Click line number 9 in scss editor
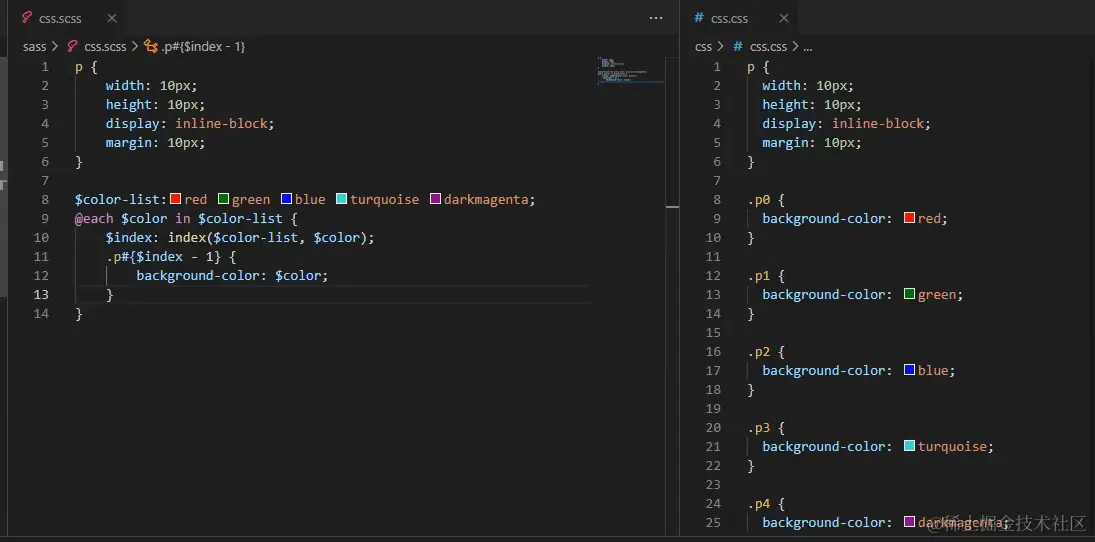This screenshot has width=1095, height=542. coord(45,219)
